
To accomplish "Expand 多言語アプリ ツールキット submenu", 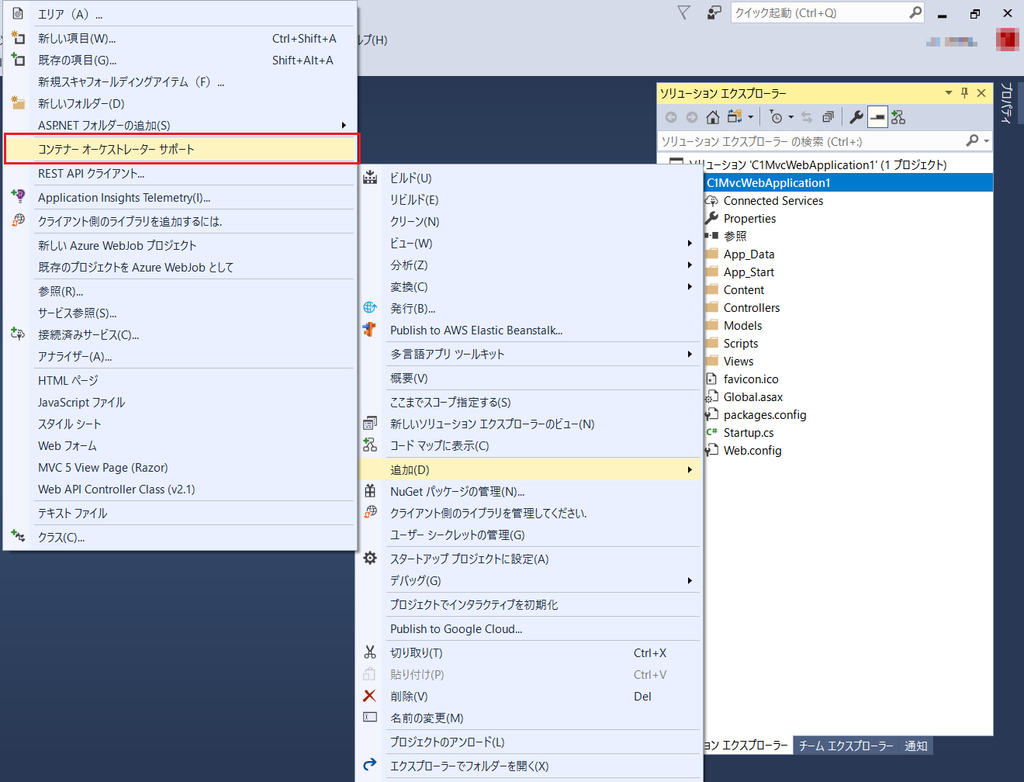I will tap(530, 354).
